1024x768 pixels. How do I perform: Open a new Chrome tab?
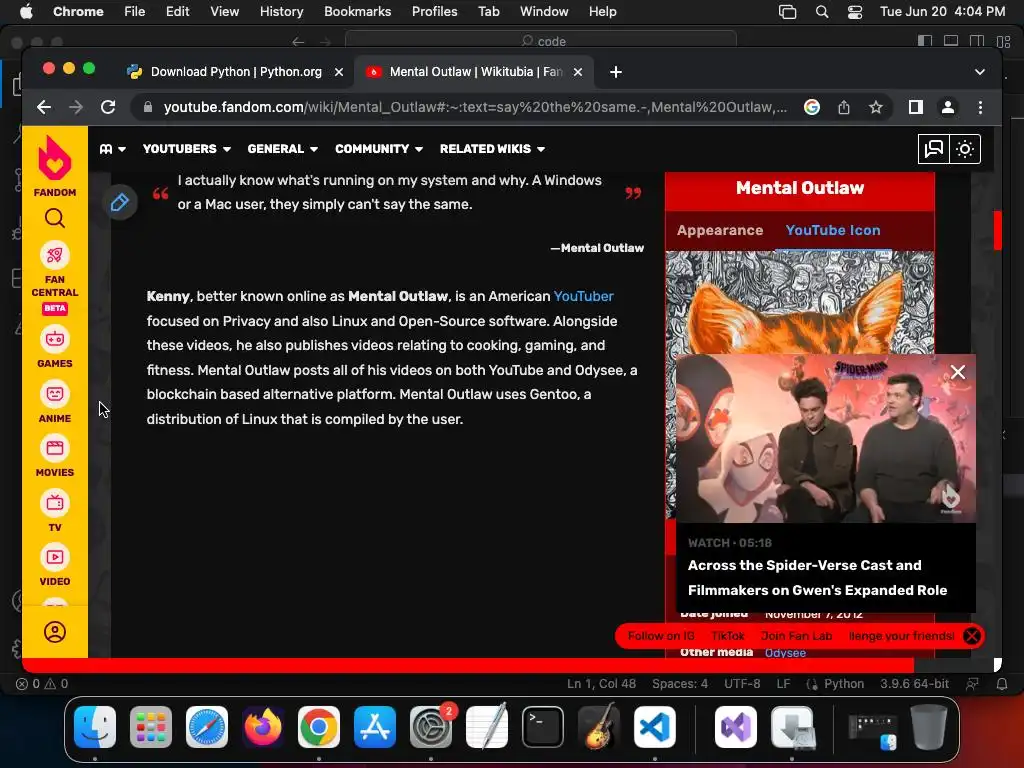click(616, 72)
